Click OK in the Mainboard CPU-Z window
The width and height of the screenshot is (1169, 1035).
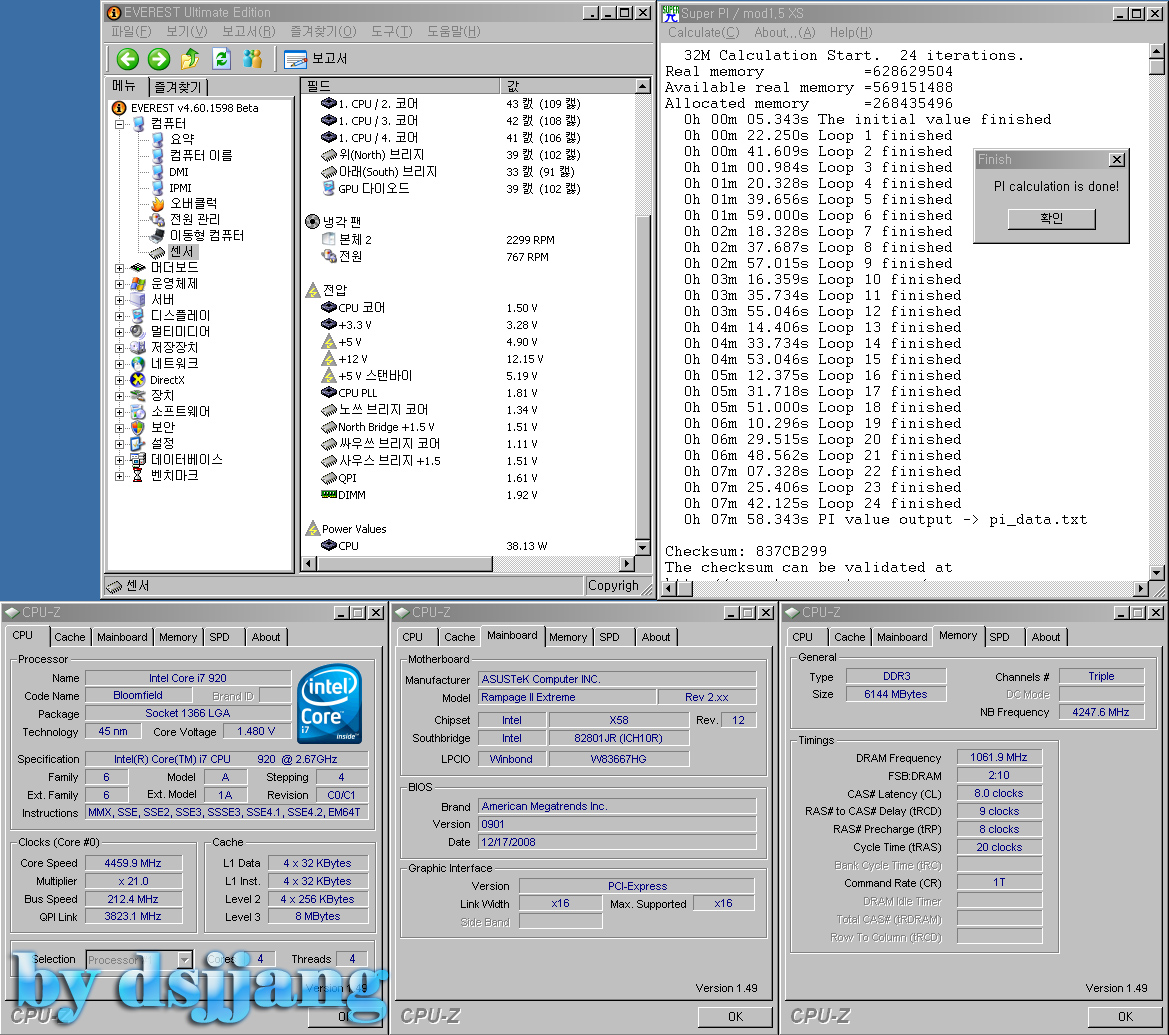click(x=735, y=1016)
